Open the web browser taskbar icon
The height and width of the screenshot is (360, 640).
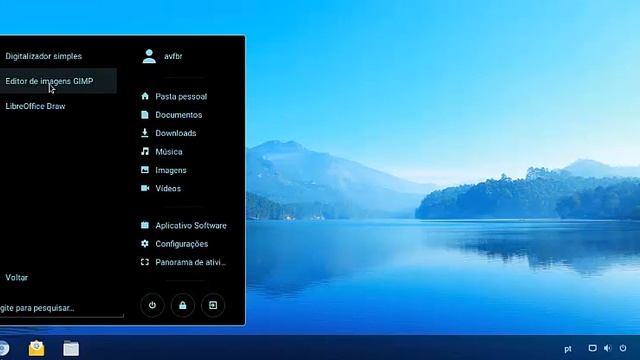[4, 349]
